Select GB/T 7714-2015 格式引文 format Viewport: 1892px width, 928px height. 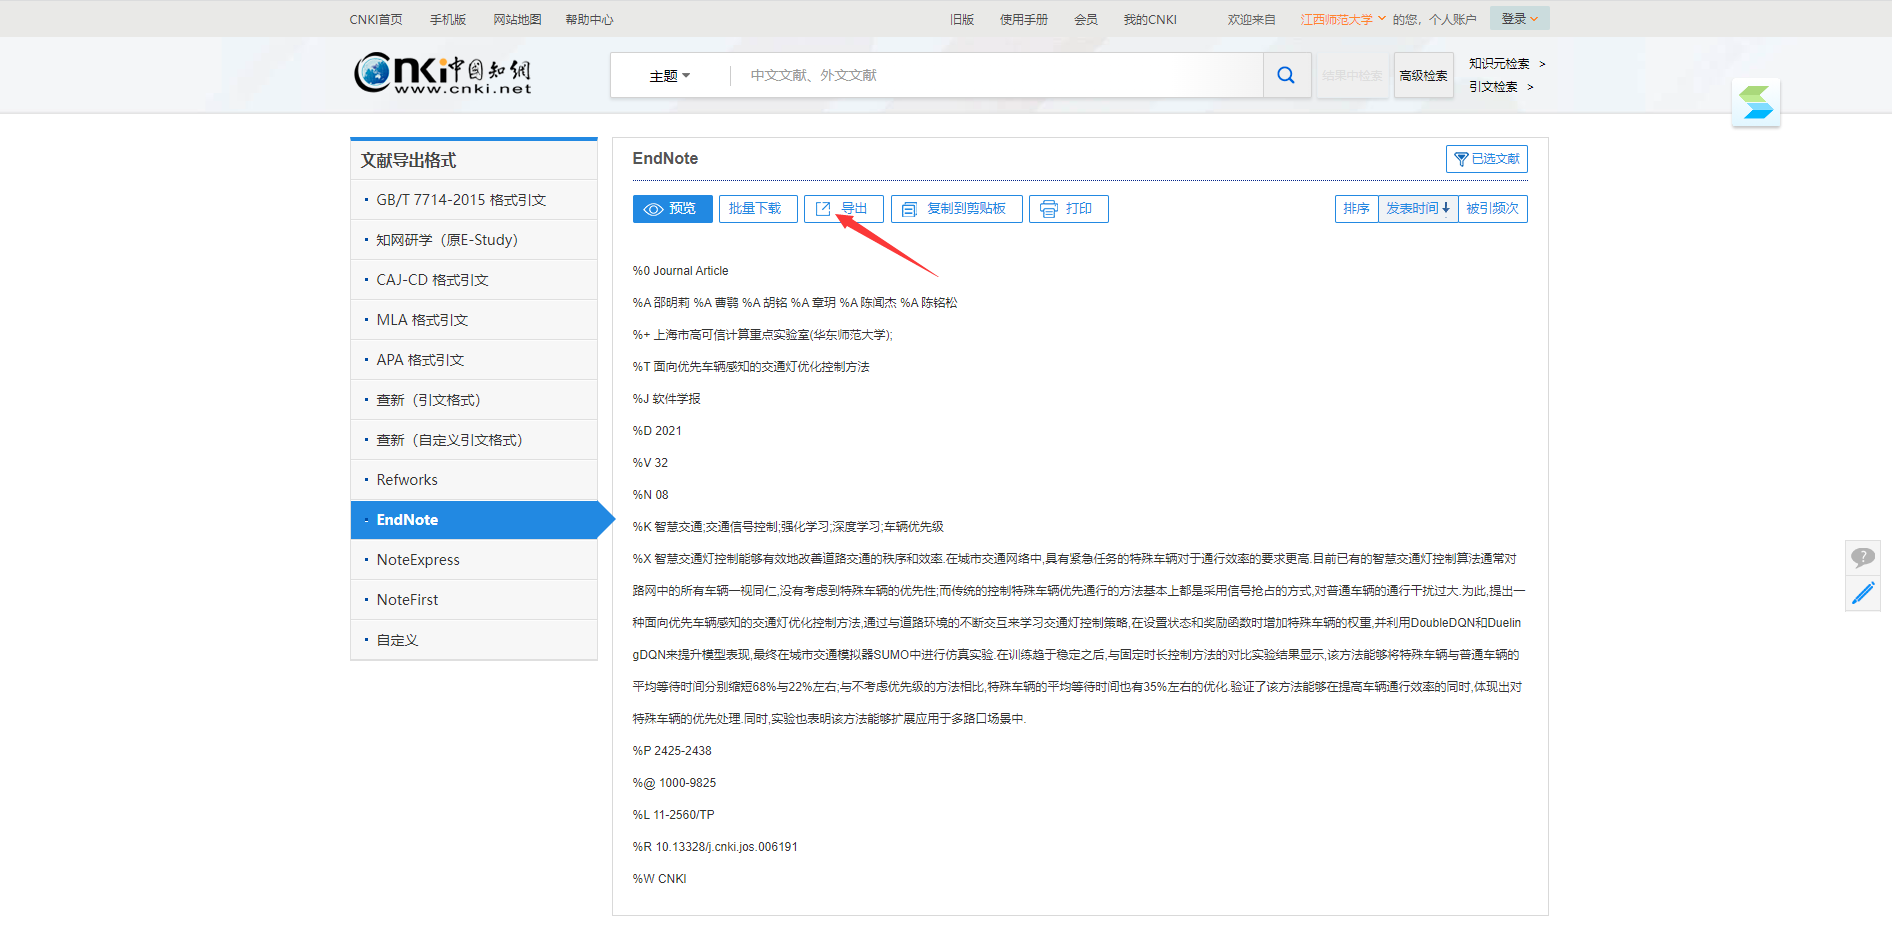pos(474,200)
